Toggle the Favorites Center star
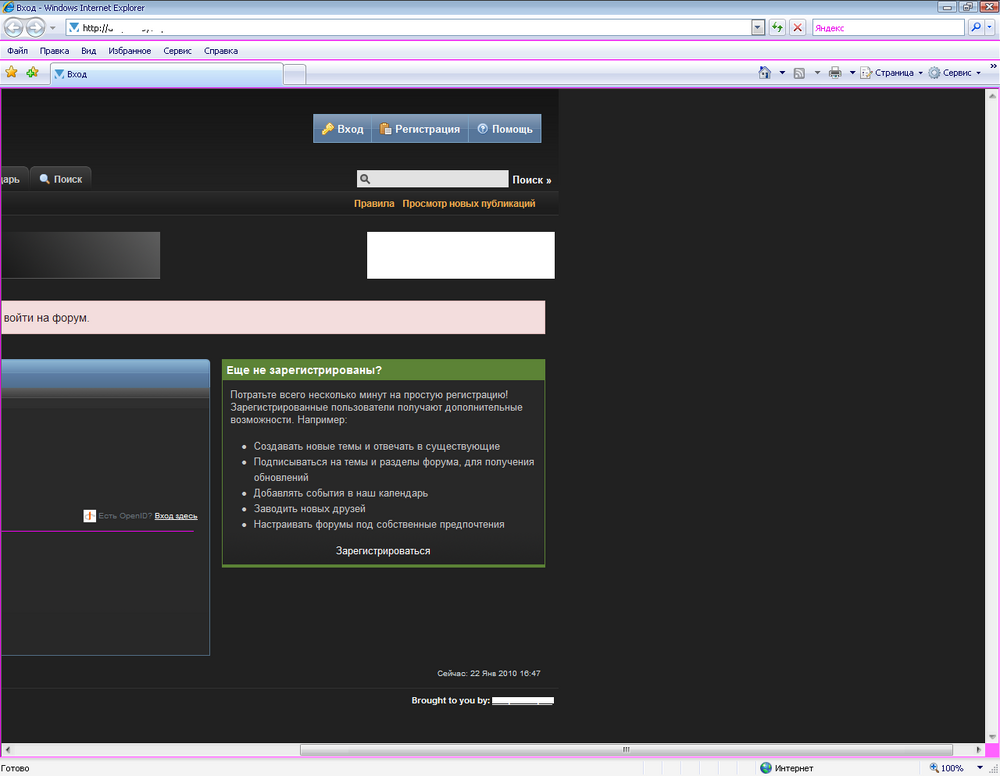Viewport: 1000px width, 776px height. coord(11,72)
